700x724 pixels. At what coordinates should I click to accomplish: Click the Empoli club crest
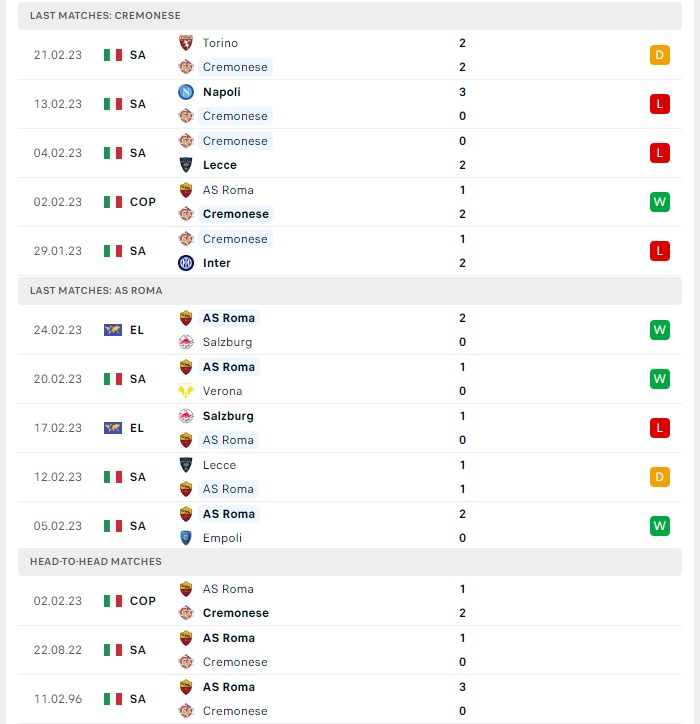[186, 538]
